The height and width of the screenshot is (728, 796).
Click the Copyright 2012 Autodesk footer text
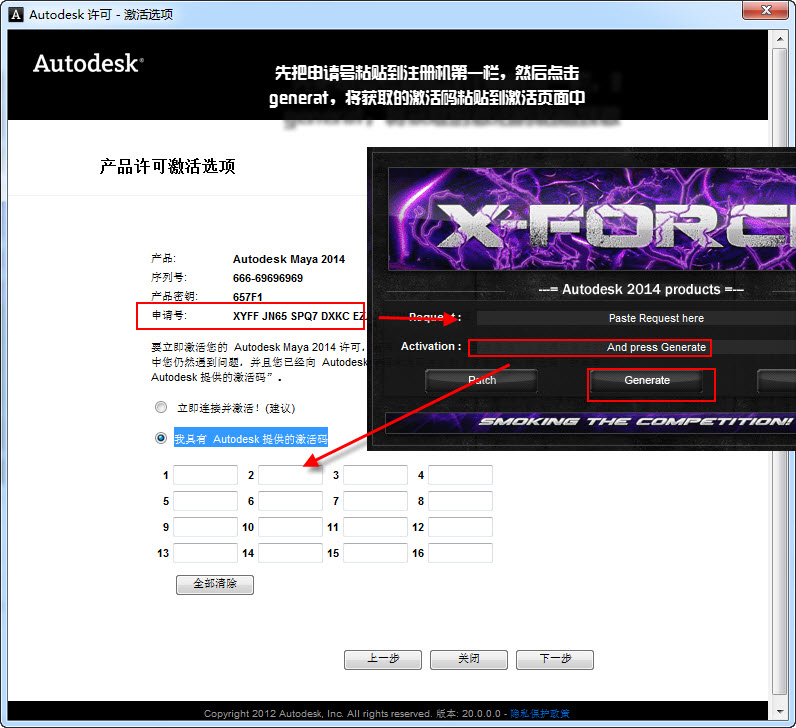(318, 713)
